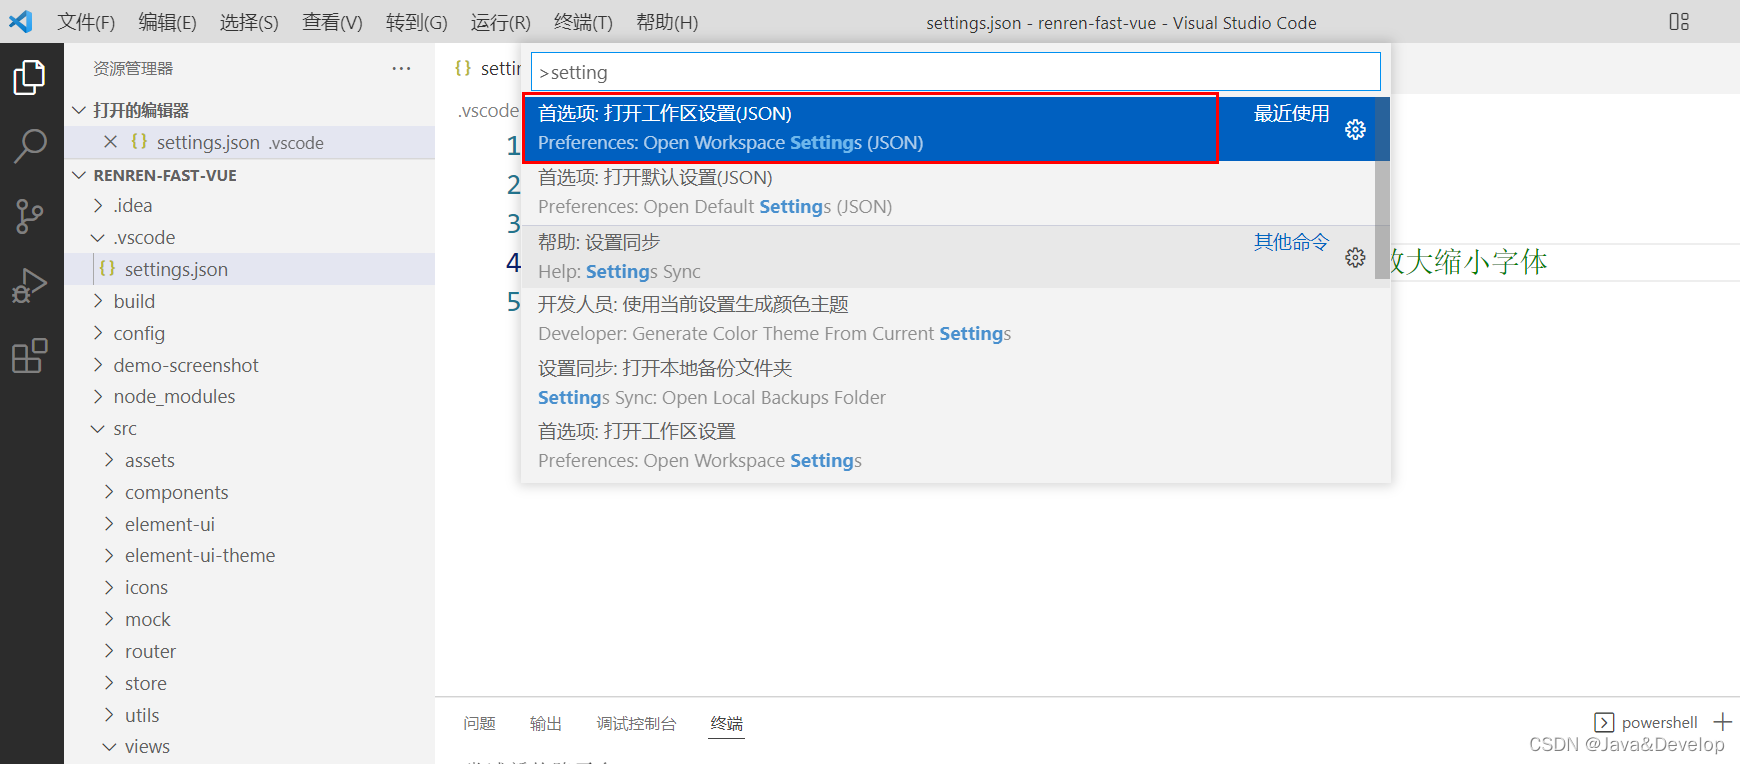Collapse the src folder
This screenshot has height=764, width=1740.
coord(97,428)
